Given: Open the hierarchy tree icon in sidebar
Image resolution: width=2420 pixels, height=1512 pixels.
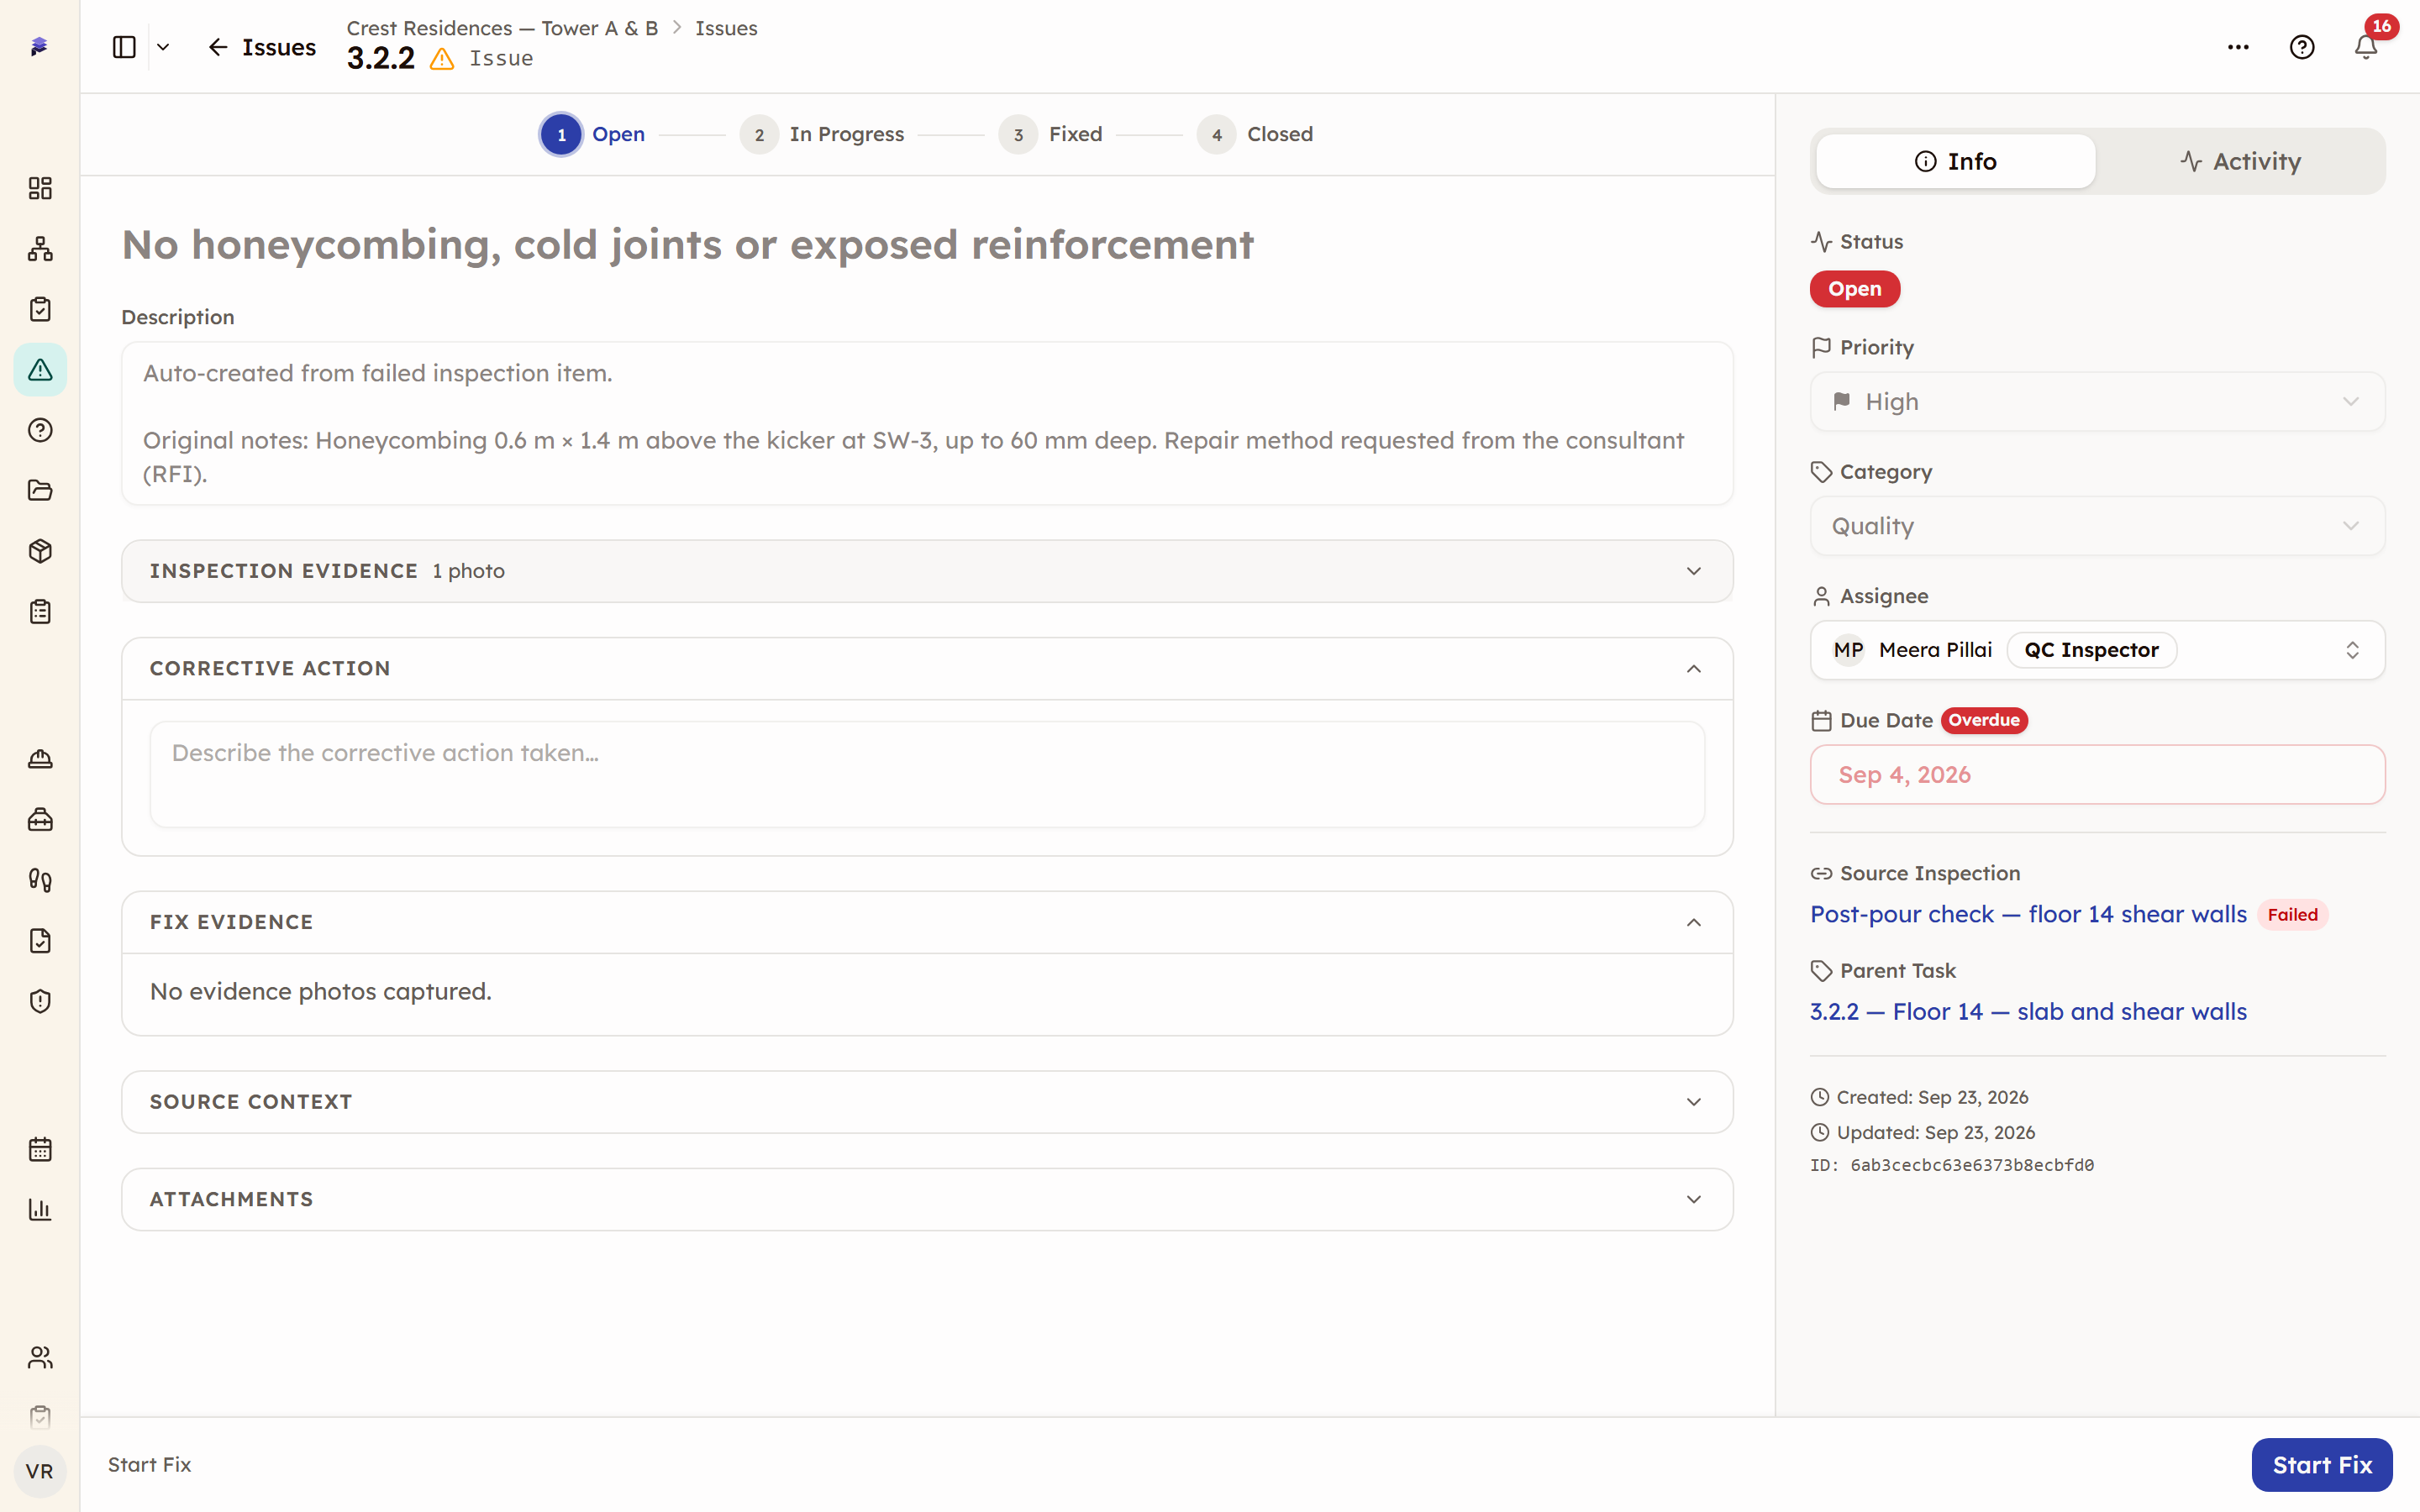Looking at the screenshot, I should coord(40,249).
